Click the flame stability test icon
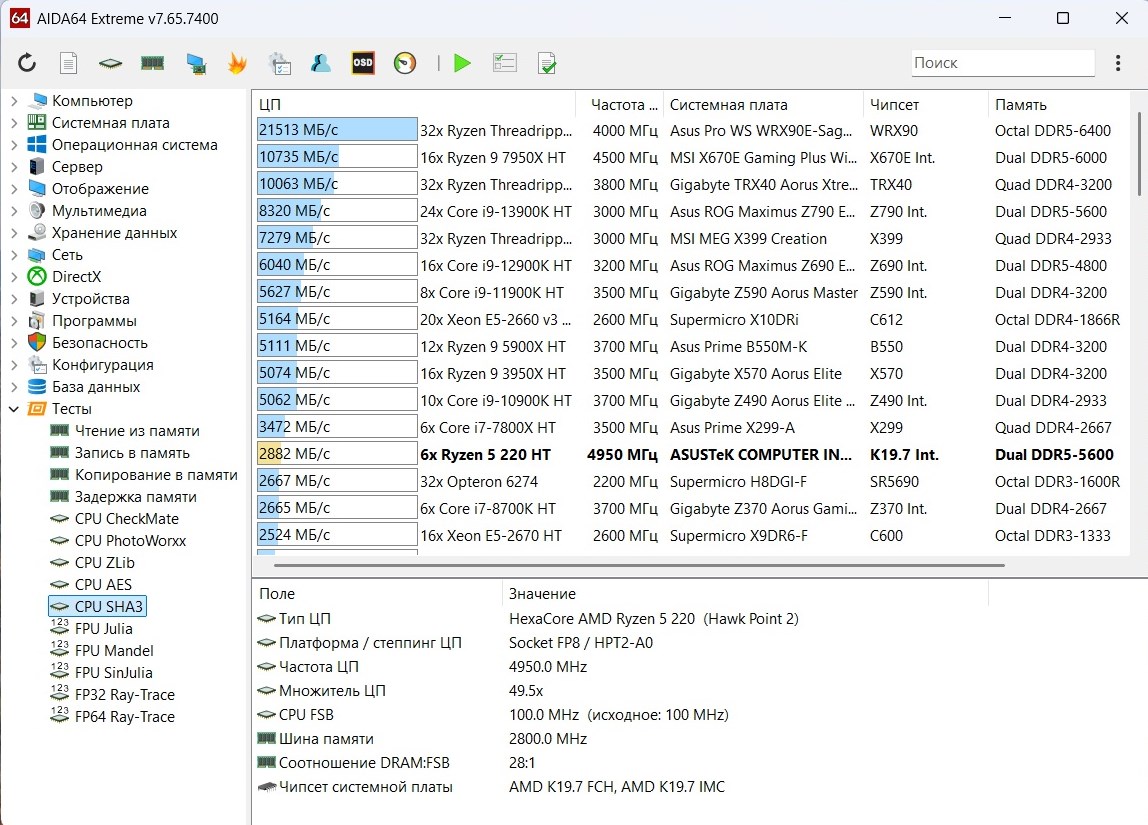 [237, 63]
